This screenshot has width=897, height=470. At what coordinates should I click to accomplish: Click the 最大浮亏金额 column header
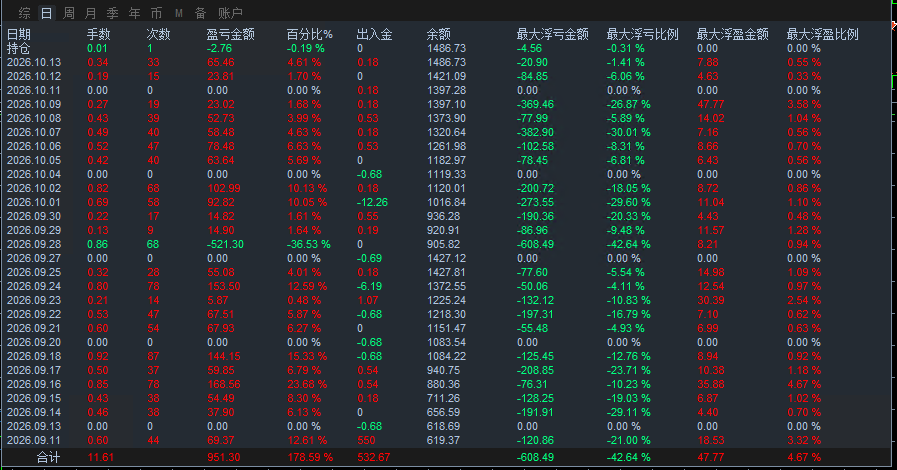(x=553, y=34)
